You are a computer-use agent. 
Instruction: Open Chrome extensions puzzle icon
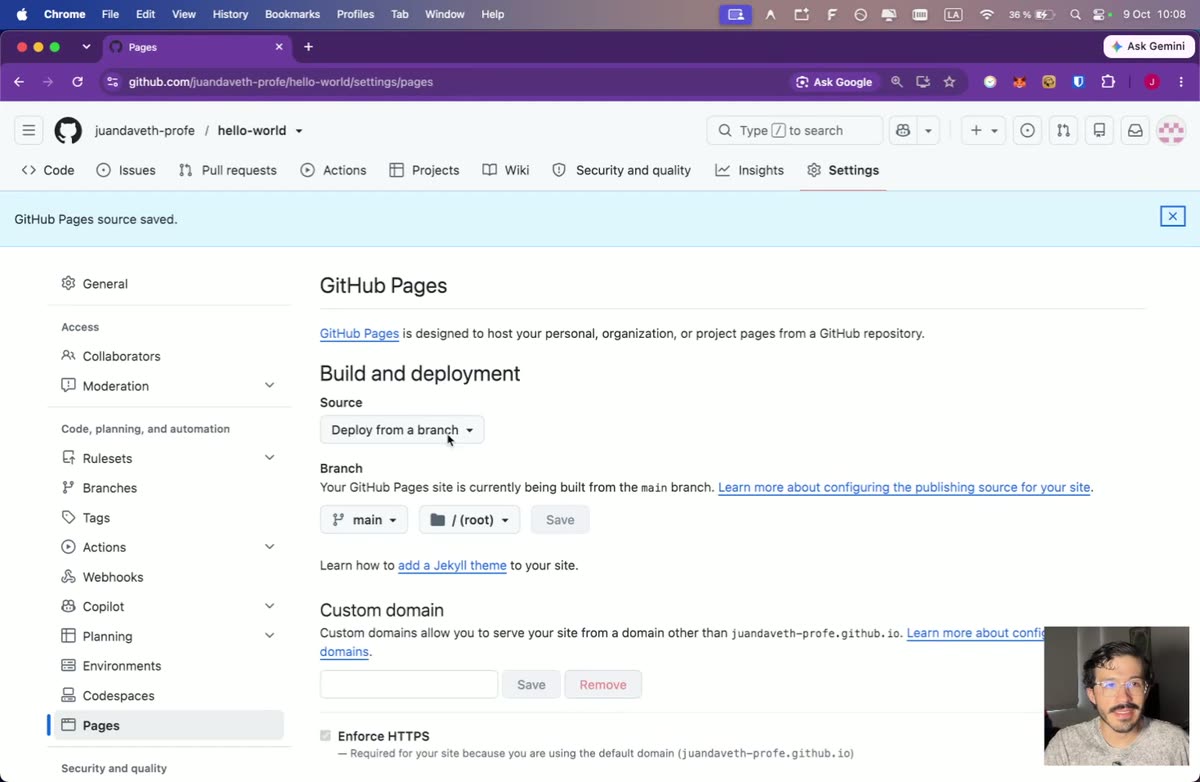pos(1108,82)
